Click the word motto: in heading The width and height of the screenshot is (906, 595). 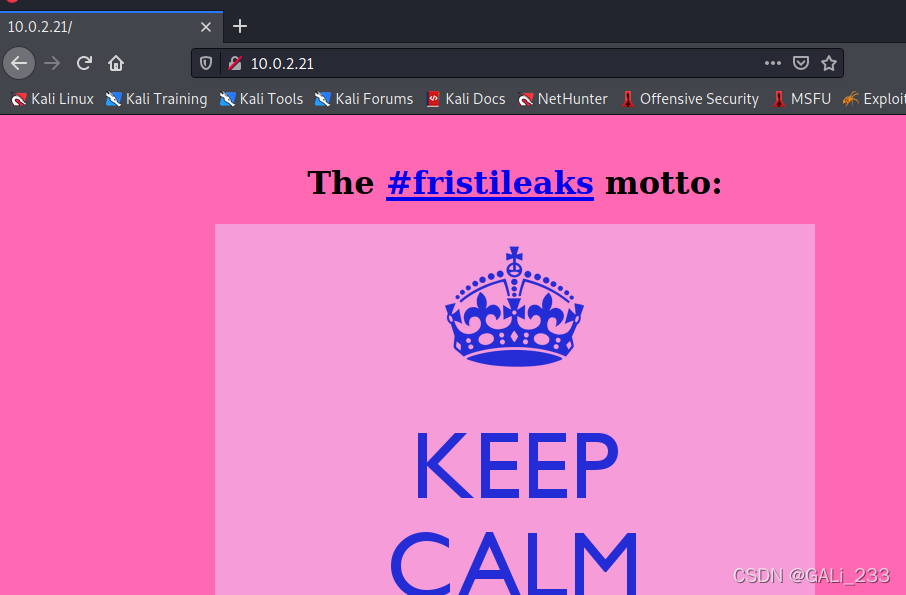[663, 183]
